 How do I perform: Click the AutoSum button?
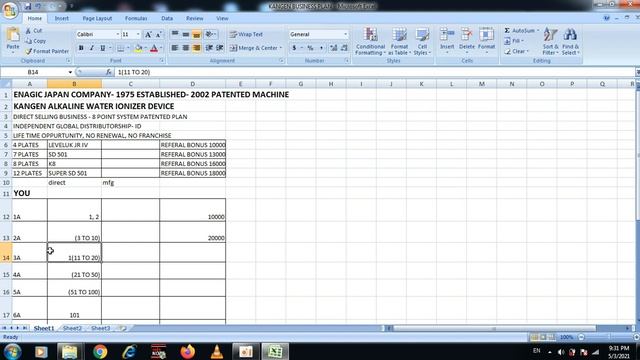[521, 31]
